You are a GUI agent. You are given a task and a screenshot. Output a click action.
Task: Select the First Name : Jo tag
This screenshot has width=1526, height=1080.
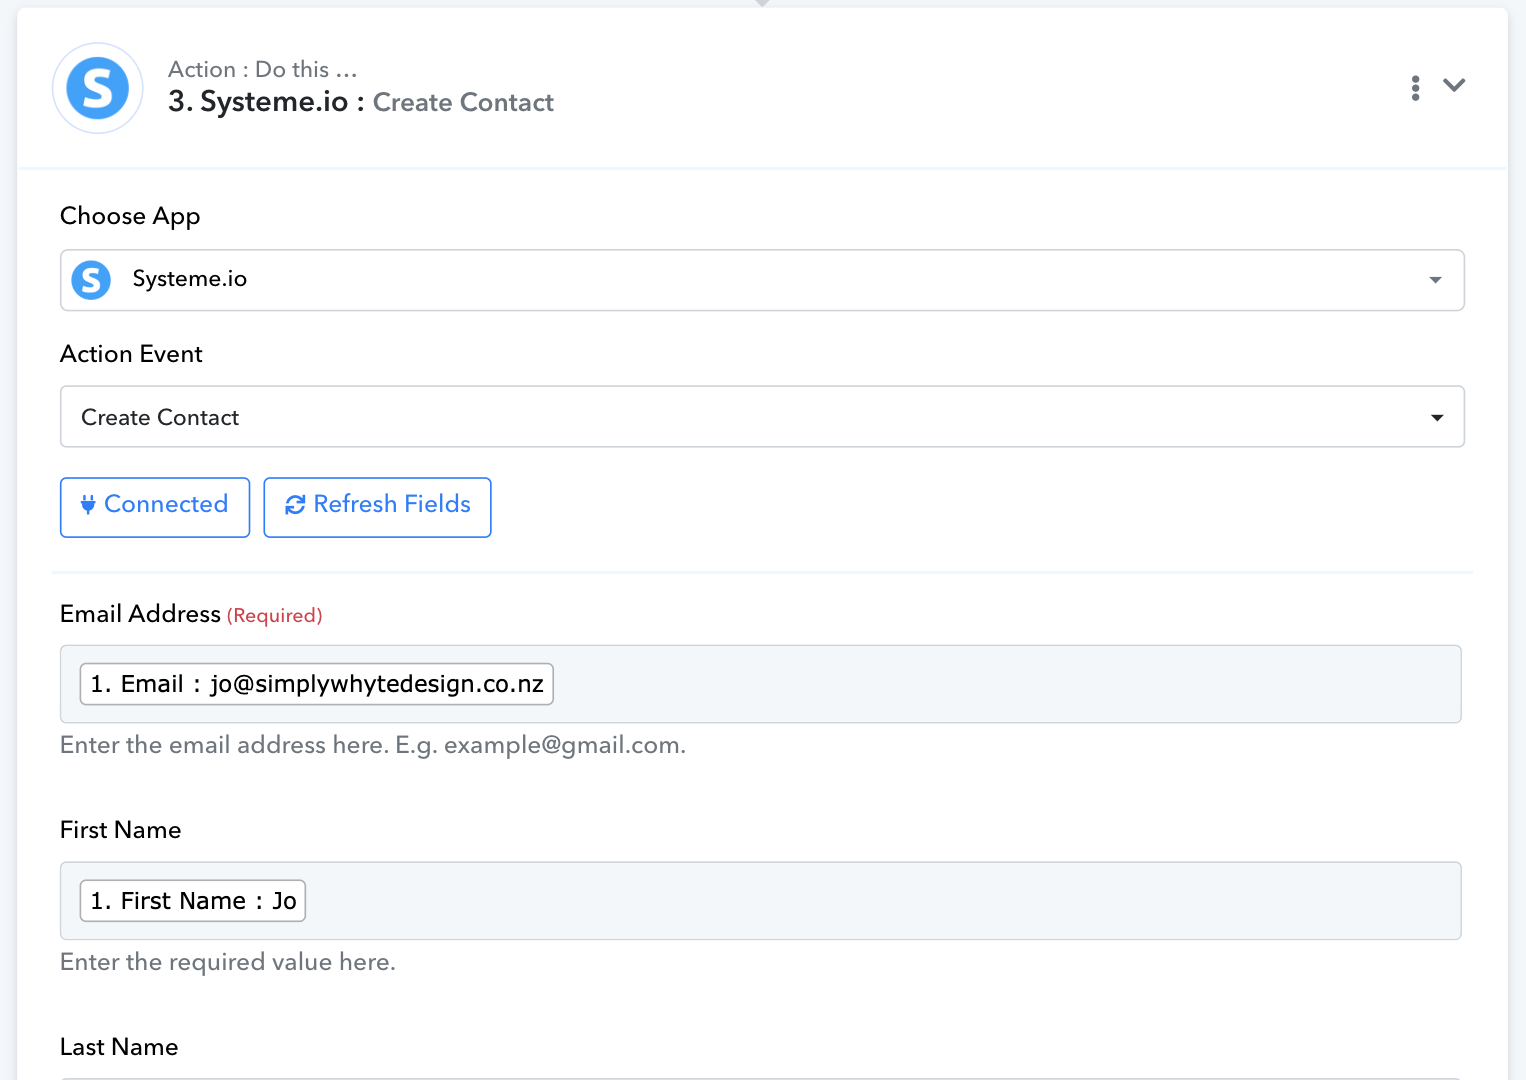[x=193, y=901]
